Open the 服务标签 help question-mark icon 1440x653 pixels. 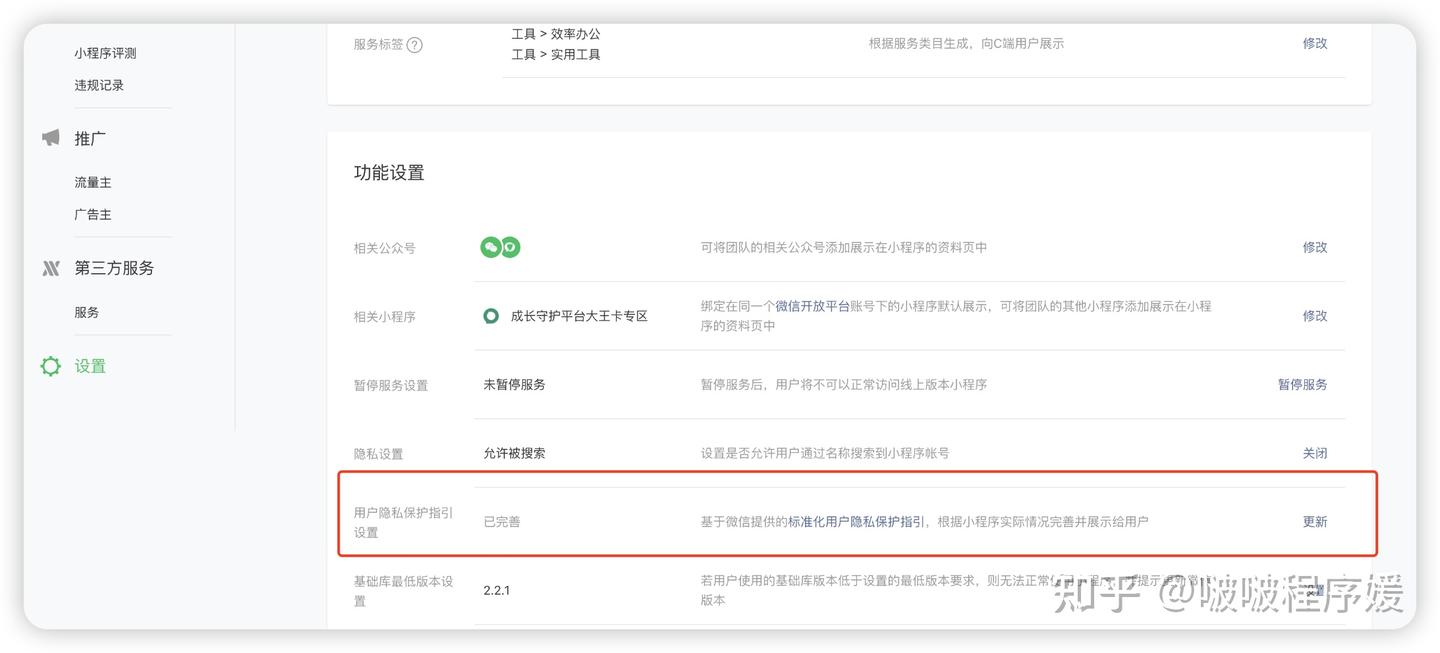tap(417, 44)
